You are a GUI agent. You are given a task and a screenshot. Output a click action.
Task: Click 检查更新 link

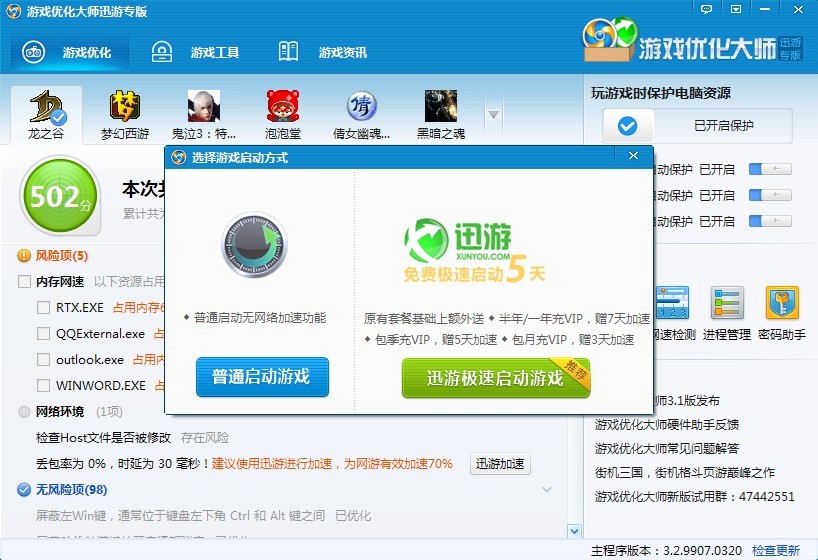tap(776, 551)
